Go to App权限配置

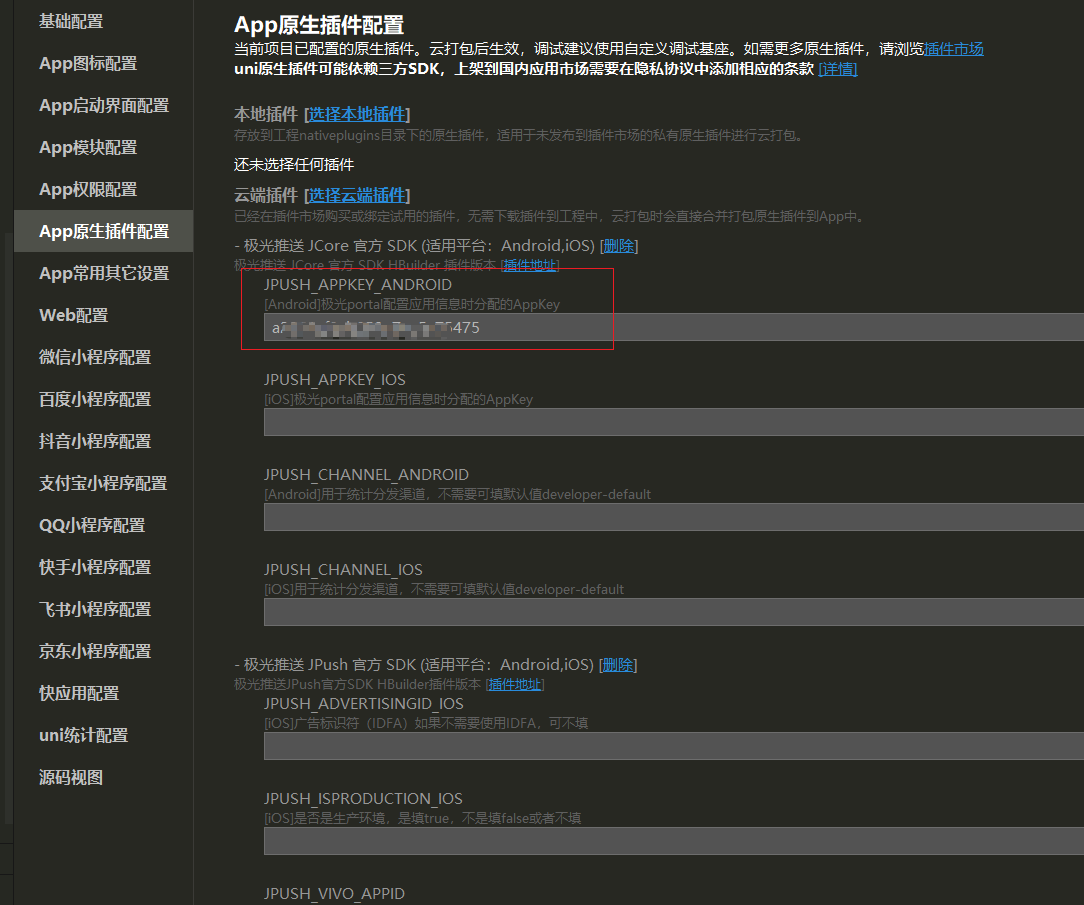[88, 189]
